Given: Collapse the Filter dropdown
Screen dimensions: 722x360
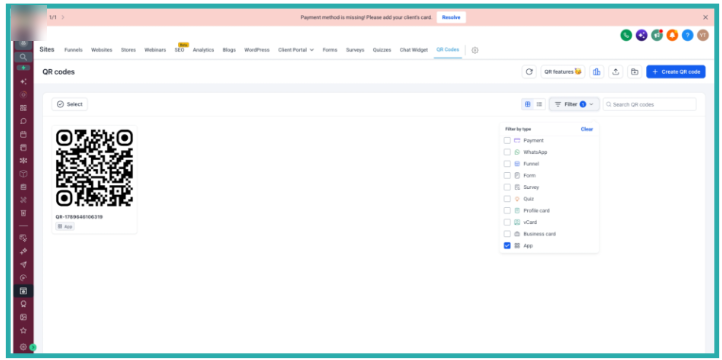Looking at the screenshot, I should 574,105.
